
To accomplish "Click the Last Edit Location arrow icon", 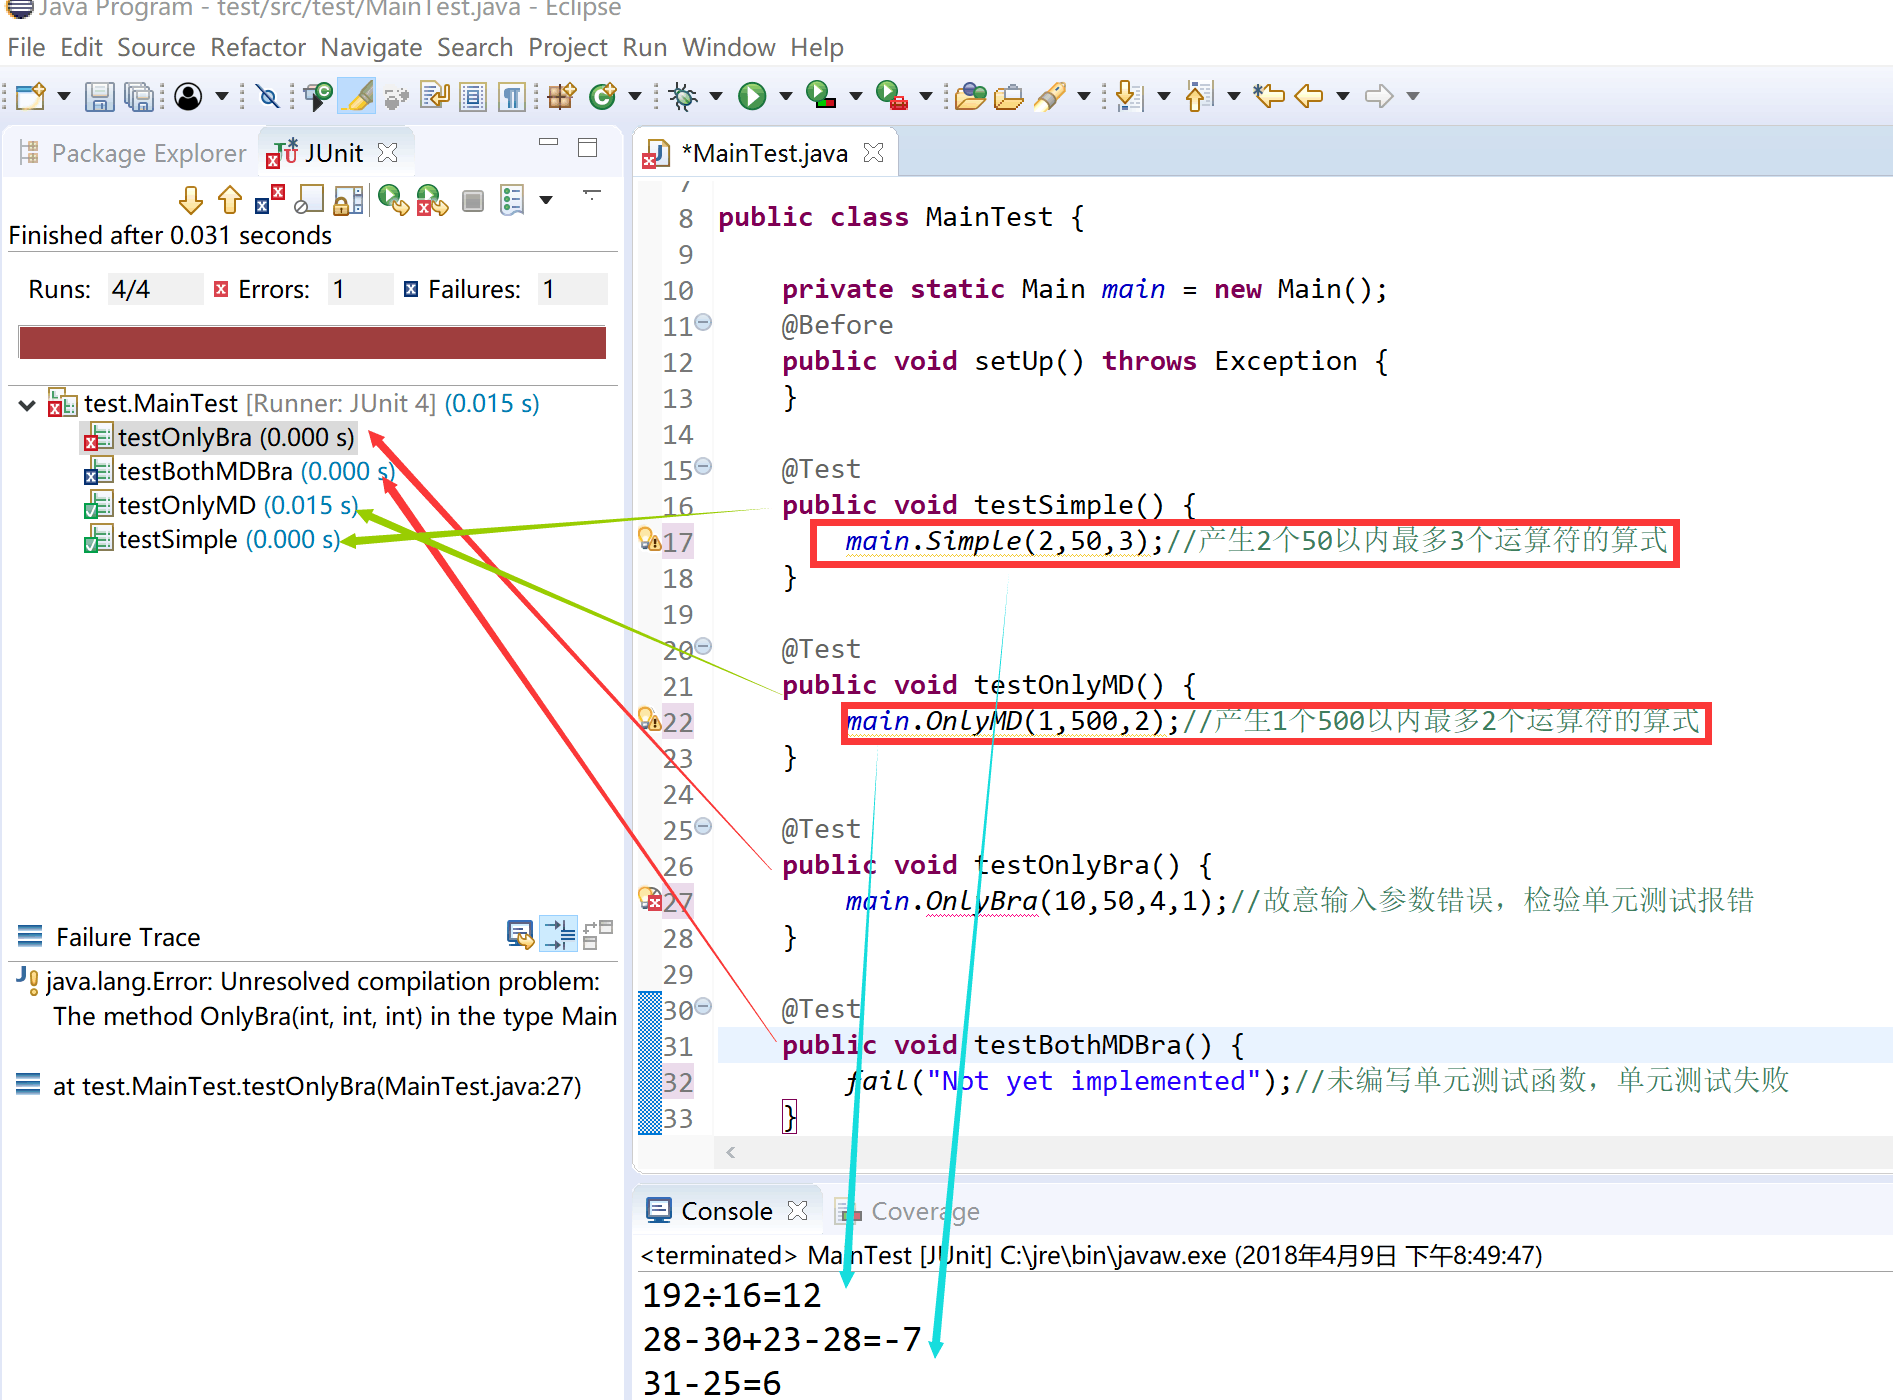I will click(x=1269, y=96).
